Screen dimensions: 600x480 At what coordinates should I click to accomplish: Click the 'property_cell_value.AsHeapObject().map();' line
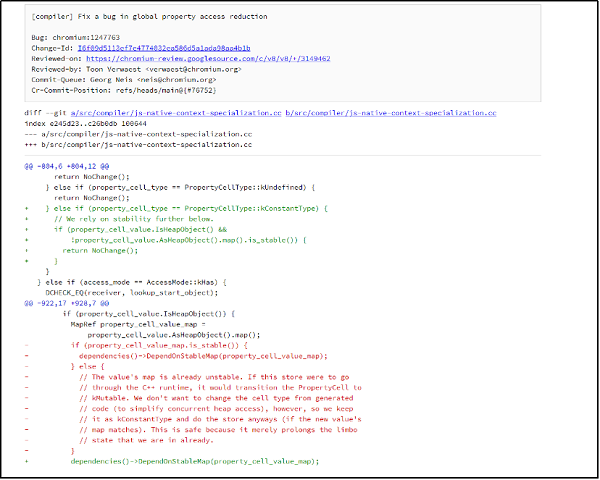[174, 335]
